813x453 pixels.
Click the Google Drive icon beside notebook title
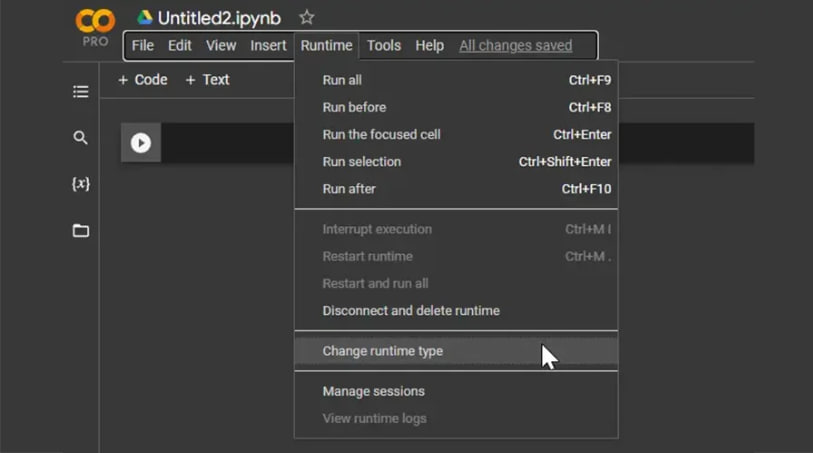point(145,18)
